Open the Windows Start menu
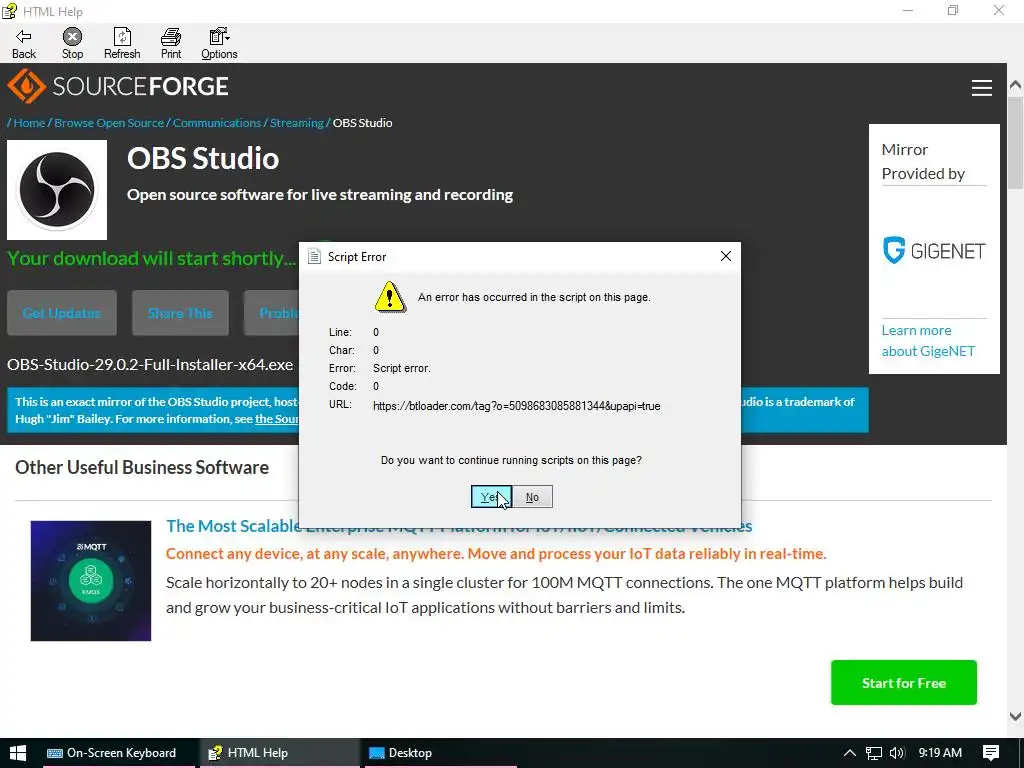Image resolution: width=1024 pixels, height=768 pixels. click(x=18, y=753)
